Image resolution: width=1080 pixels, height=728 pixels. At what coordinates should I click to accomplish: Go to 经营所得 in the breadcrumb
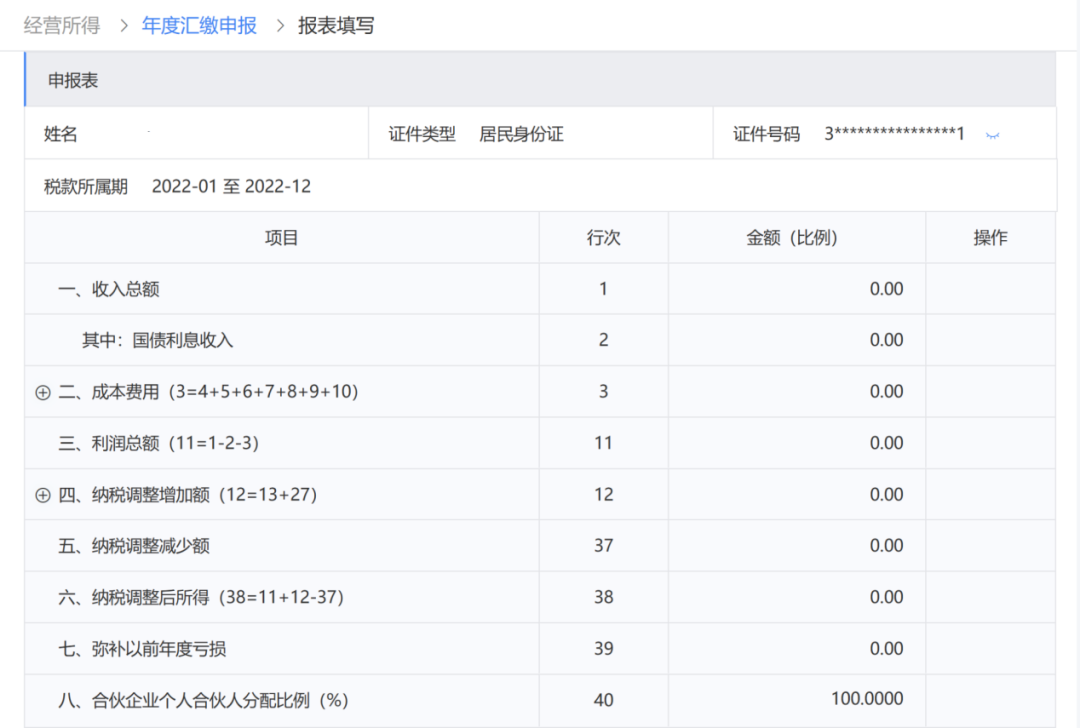pyautogui.click(x=62, y=26)
